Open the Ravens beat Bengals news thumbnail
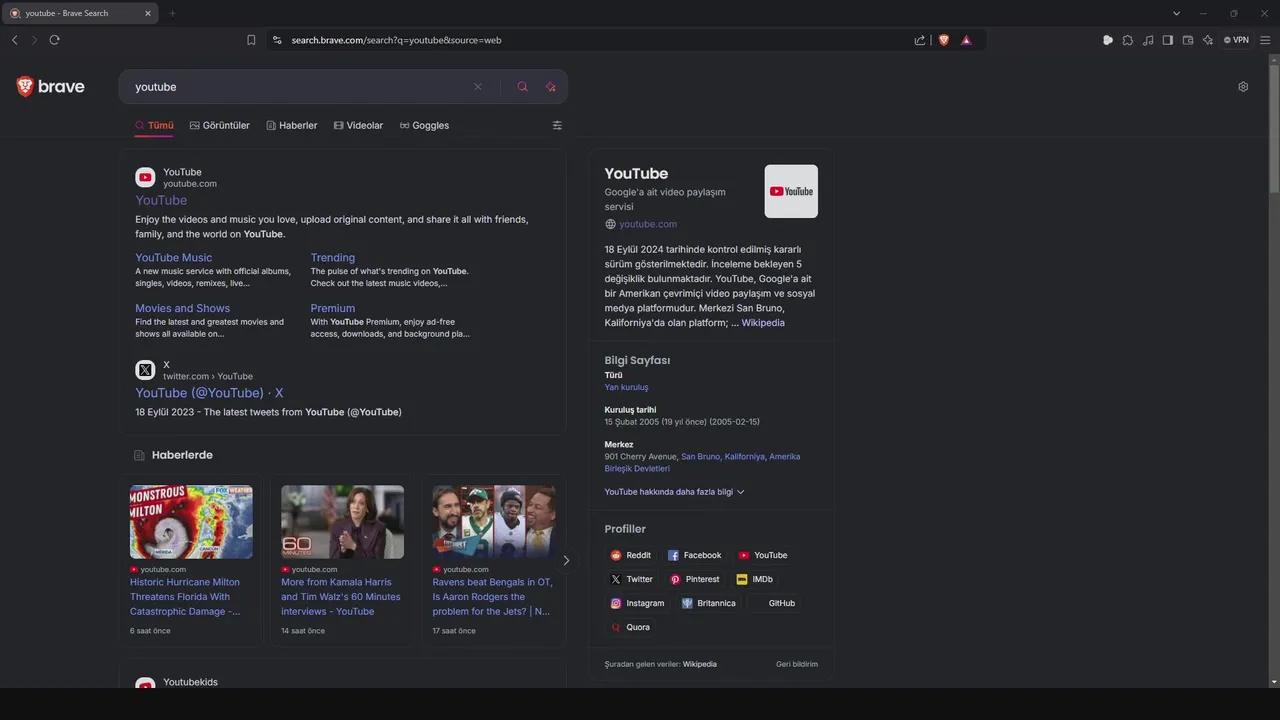Screen dimensions: 1280x720 pyautogui.click(x=493, y=522)
